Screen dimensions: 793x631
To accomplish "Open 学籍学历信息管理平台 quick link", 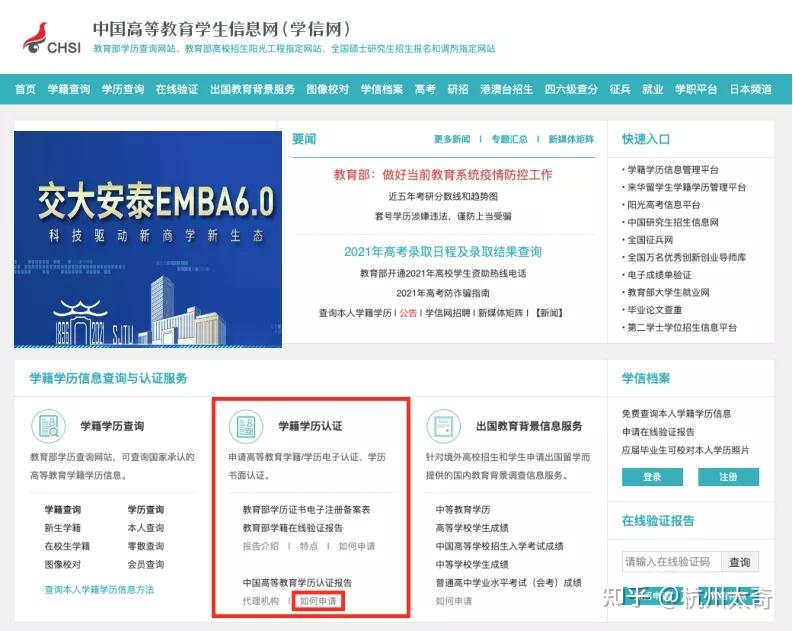I will click(x=673, y=169).
